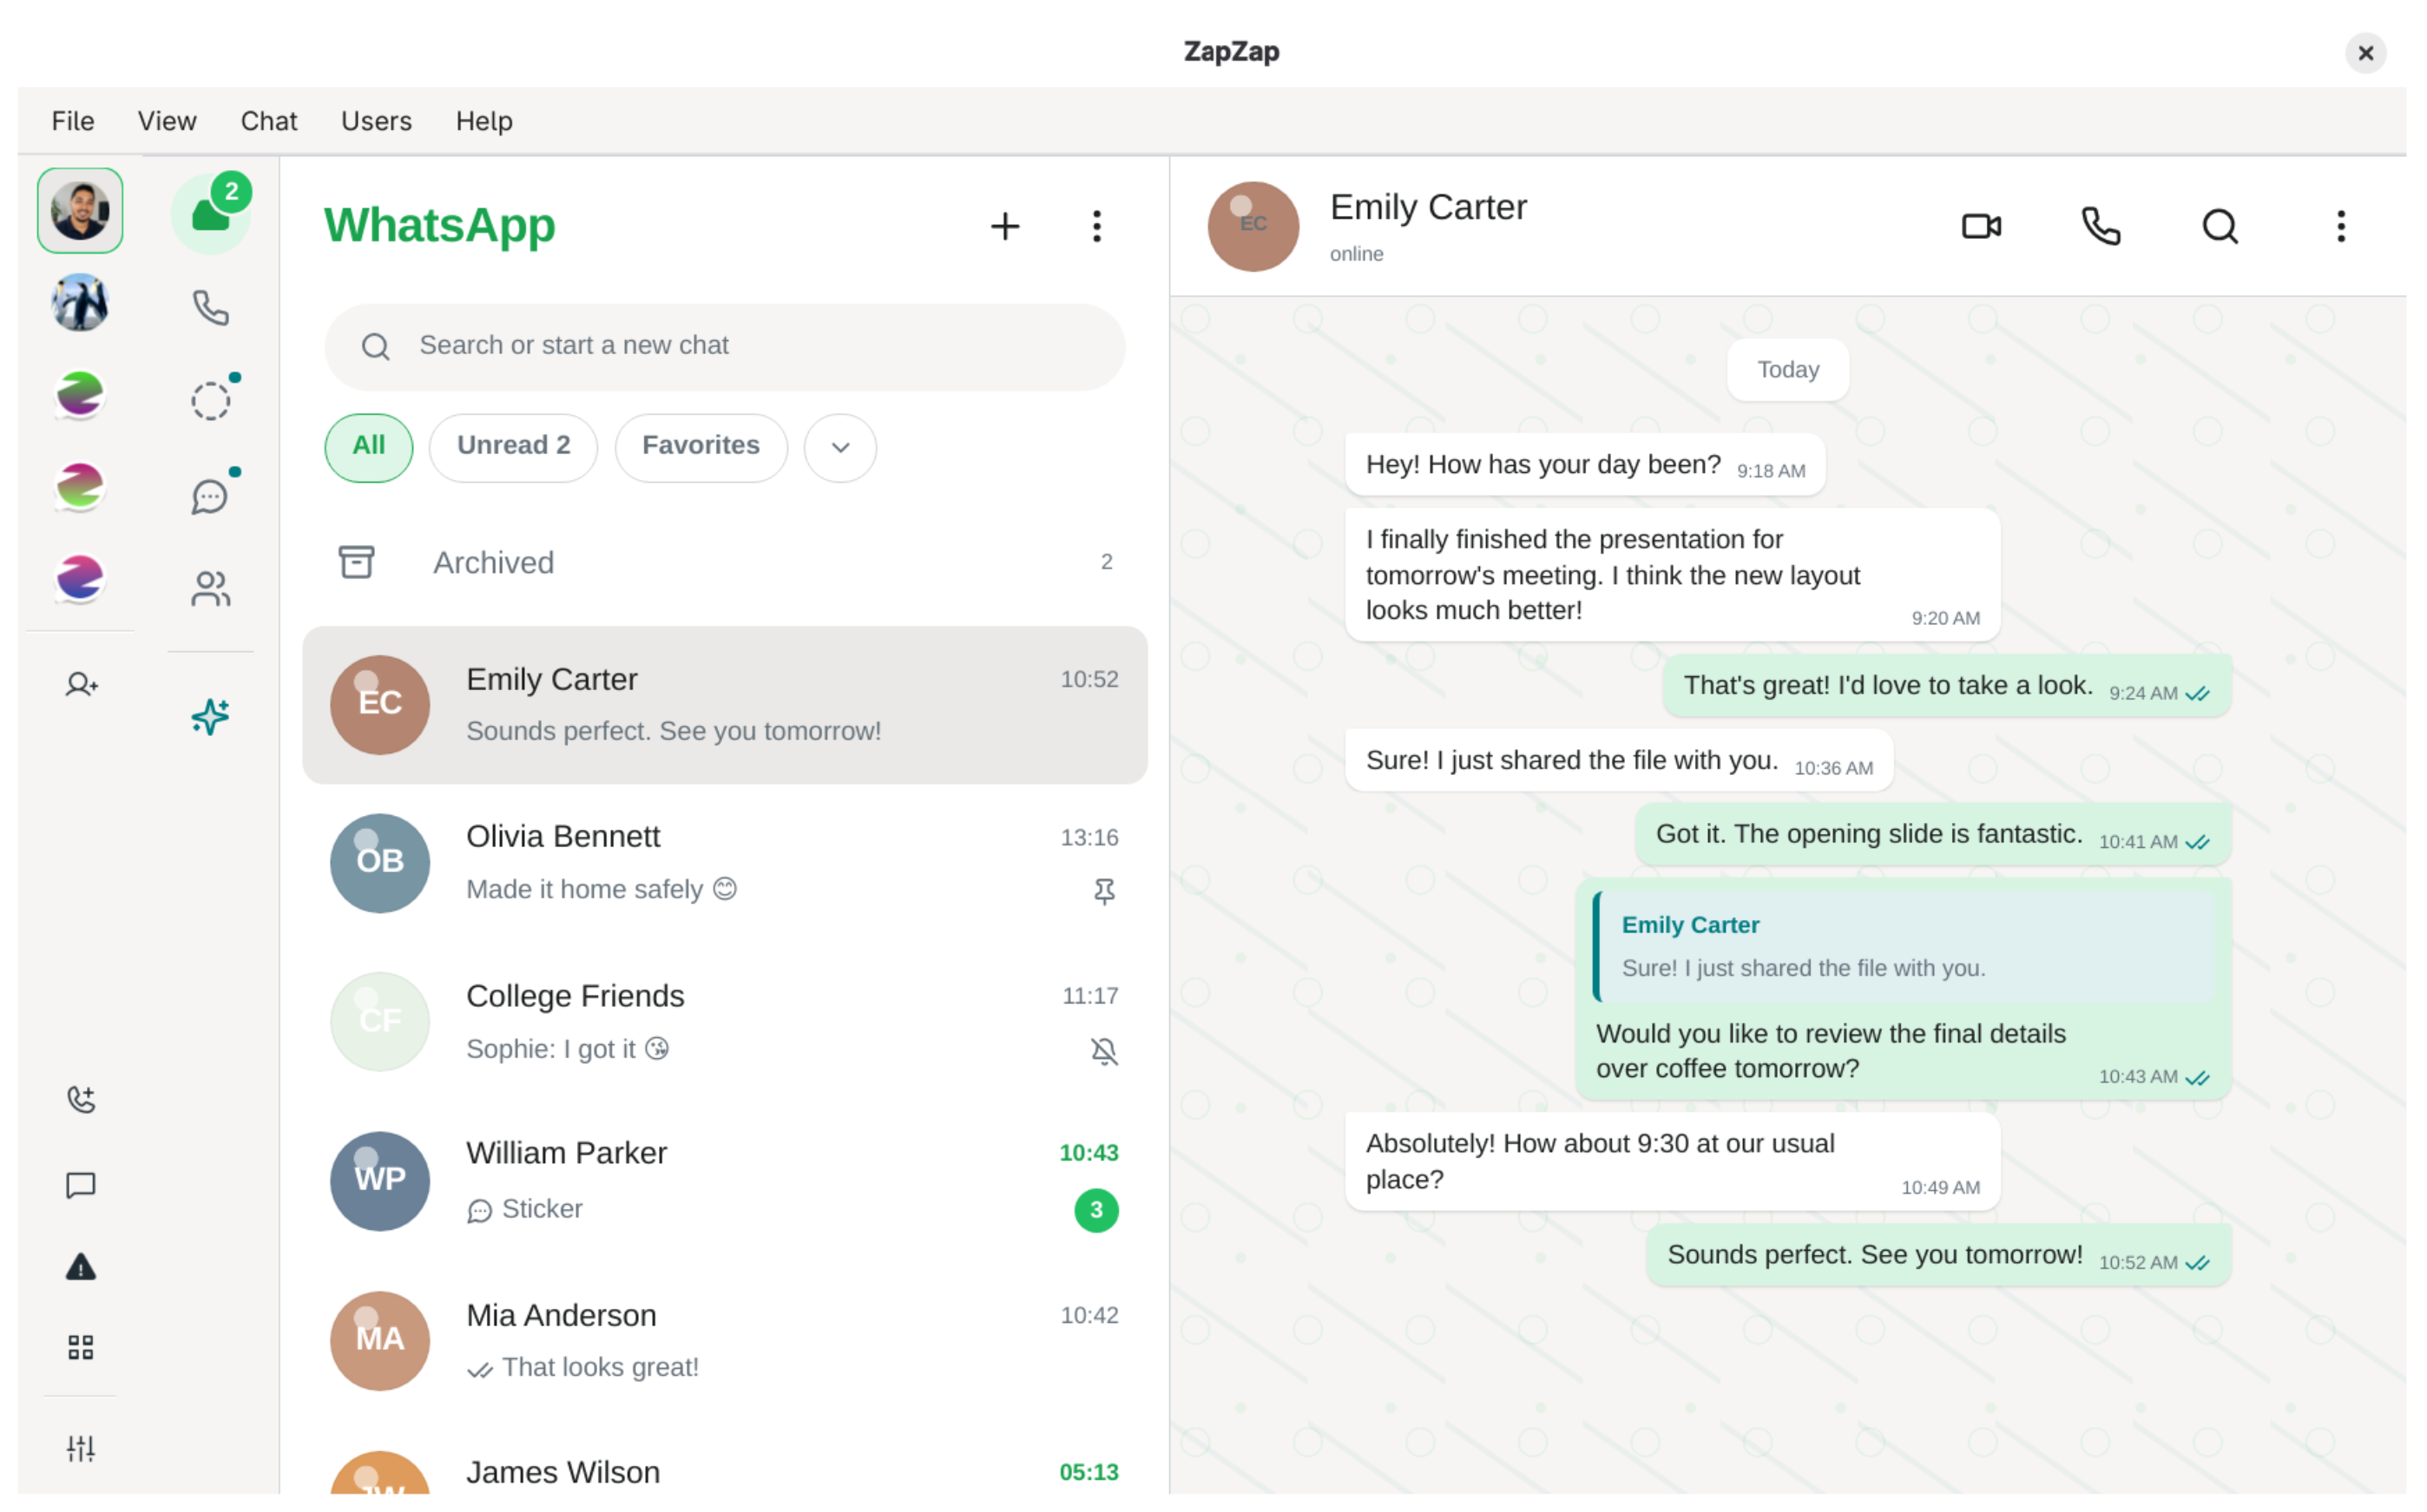2427x1512 pixels.
Task: Open the Chat menu
Action: click(269, 121)
